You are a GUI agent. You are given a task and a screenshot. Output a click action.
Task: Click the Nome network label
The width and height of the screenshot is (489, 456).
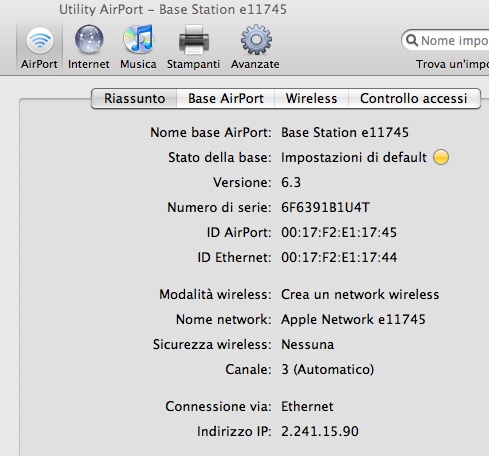[x=224, y=320]
